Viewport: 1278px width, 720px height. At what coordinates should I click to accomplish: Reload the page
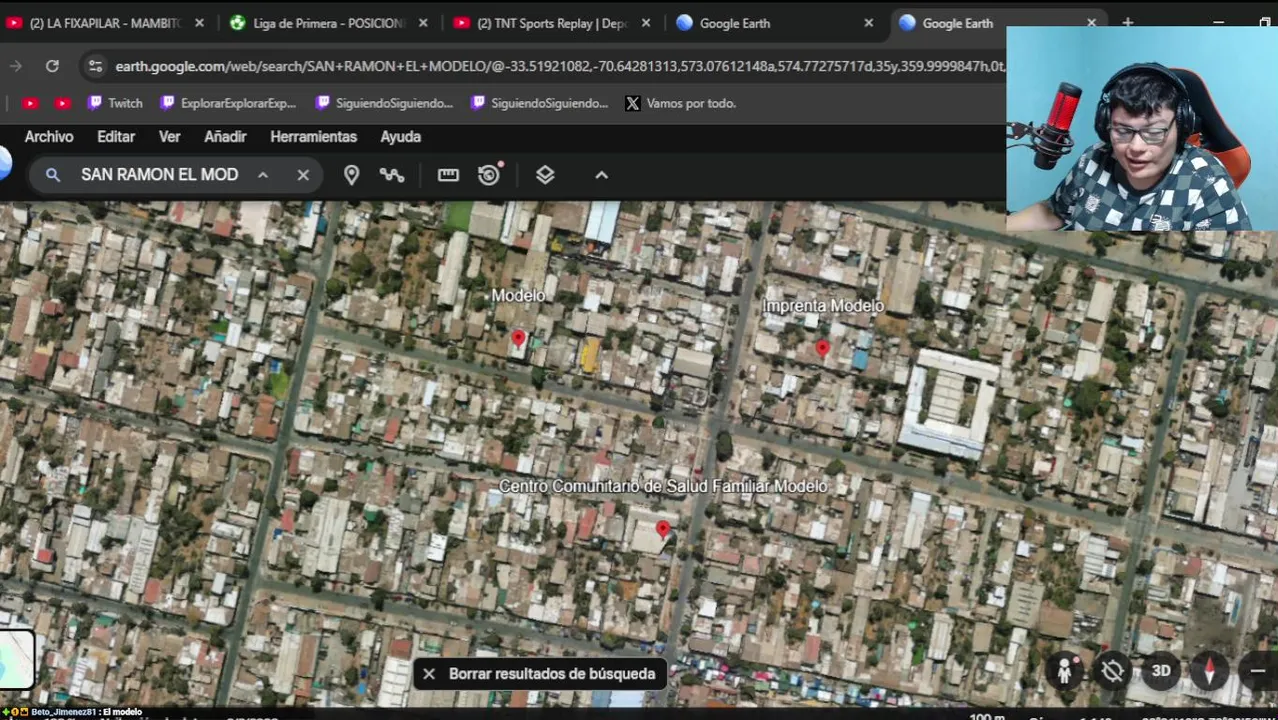(x=52, y=66)
